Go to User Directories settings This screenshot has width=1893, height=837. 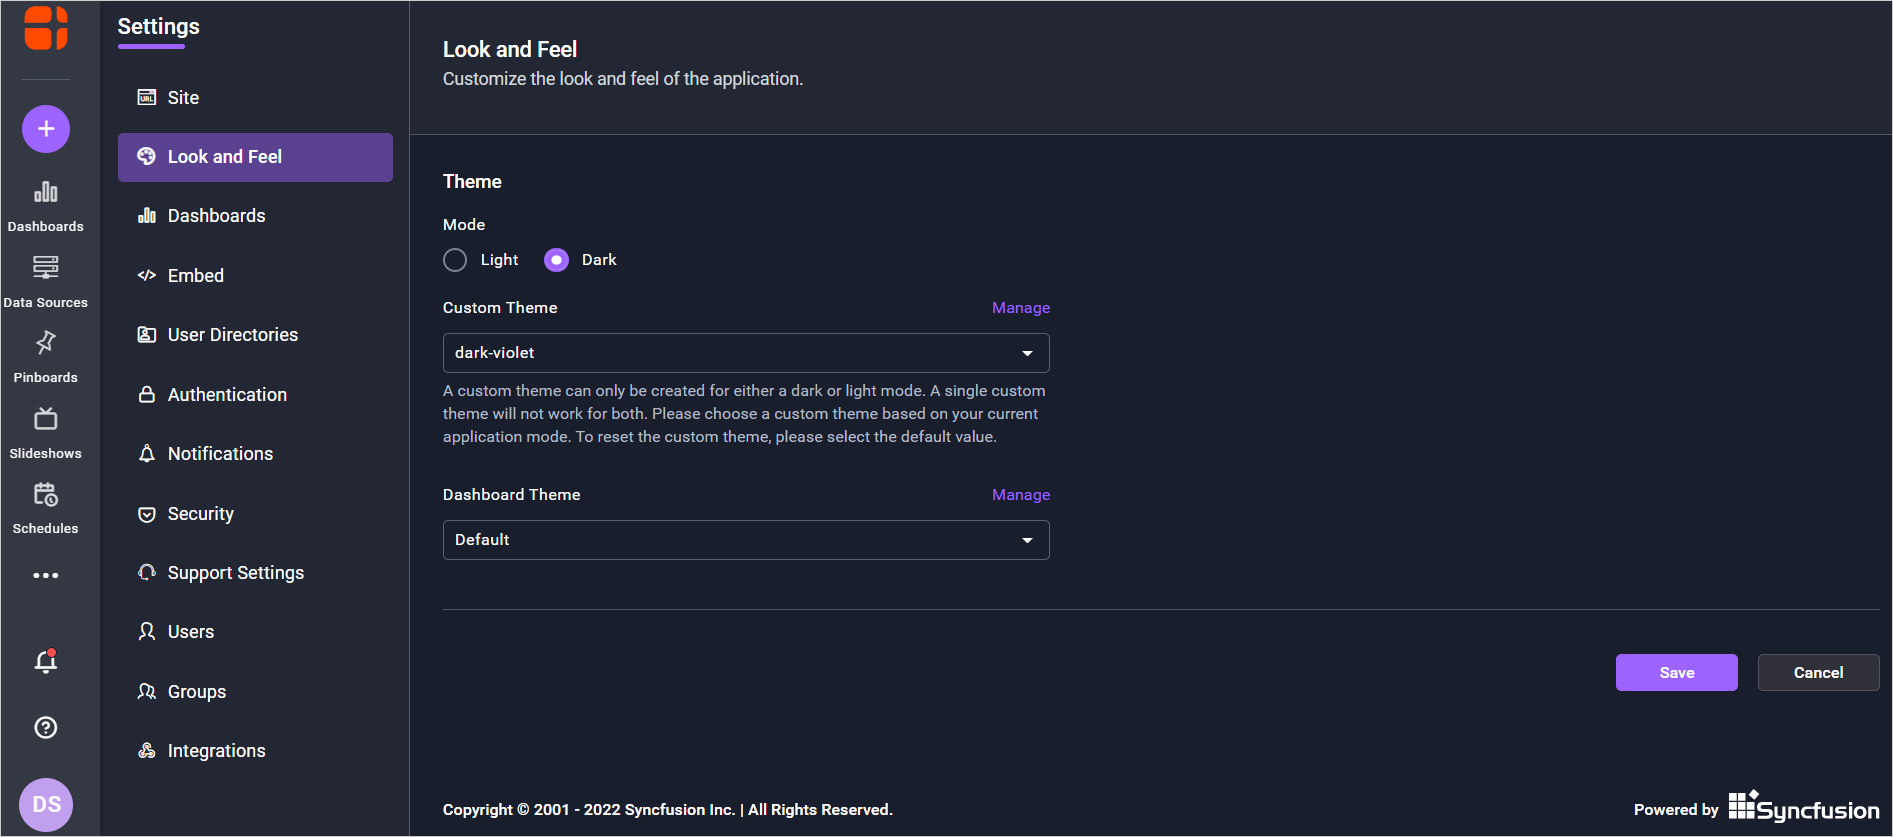point(232,335)
